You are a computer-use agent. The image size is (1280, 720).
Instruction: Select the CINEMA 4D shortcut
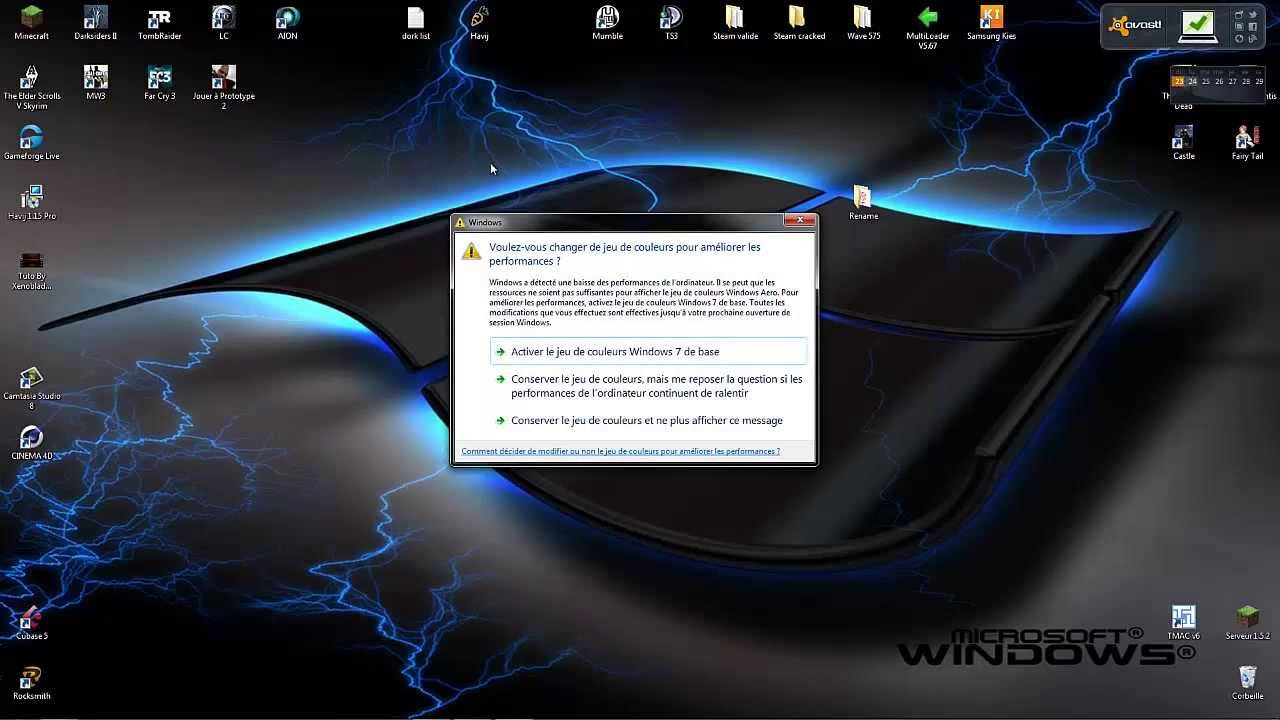(x=31, y=443)
